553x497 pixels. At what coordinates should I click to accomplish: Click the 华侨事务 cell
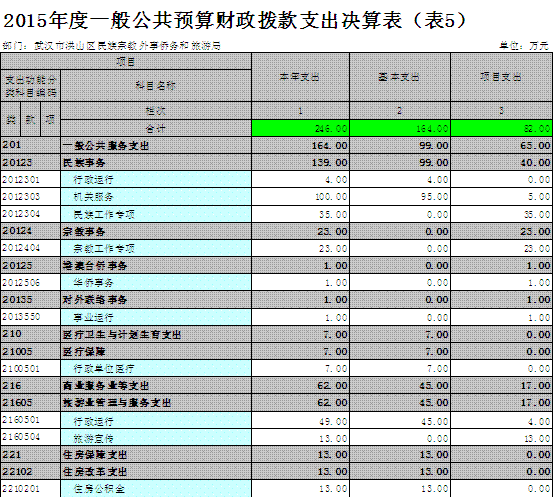pyautogui.click(x=156, y=283)
